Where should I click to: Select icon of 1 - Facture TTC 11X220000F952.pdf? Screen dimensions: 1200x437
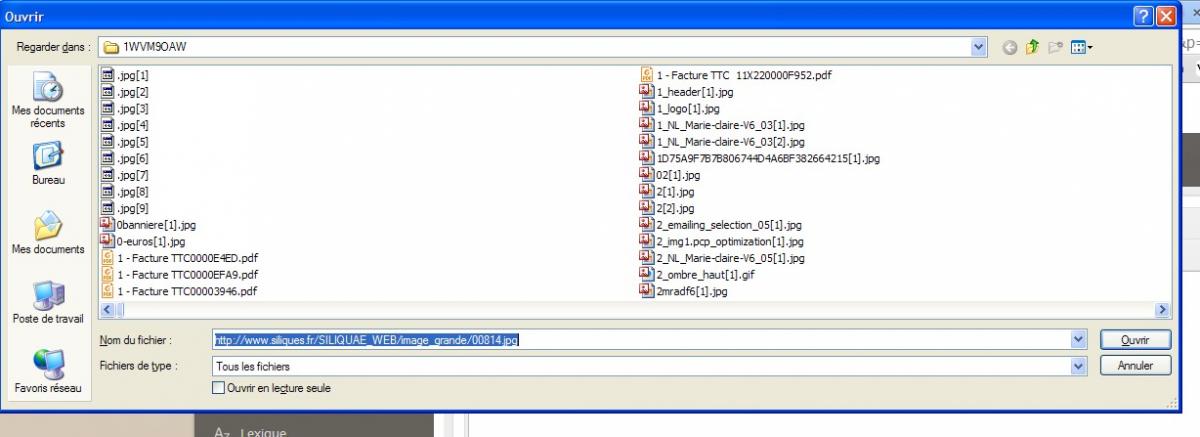(x=647, y=75)
